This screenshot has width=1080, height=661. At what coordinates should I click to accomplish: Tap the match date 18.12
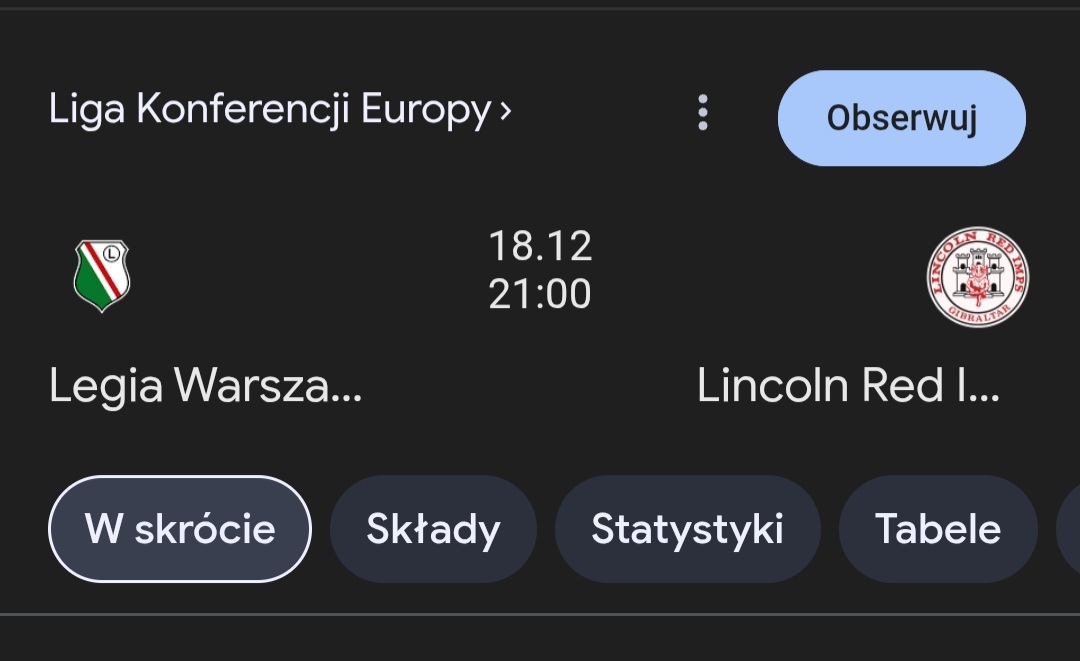540,246
